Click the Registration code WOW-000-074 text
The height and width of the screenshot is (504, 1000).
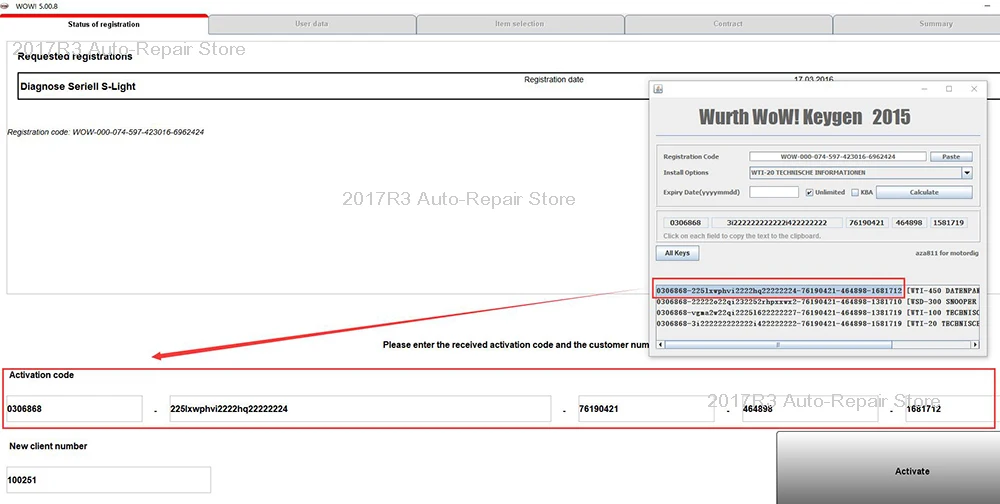point(106,132)
